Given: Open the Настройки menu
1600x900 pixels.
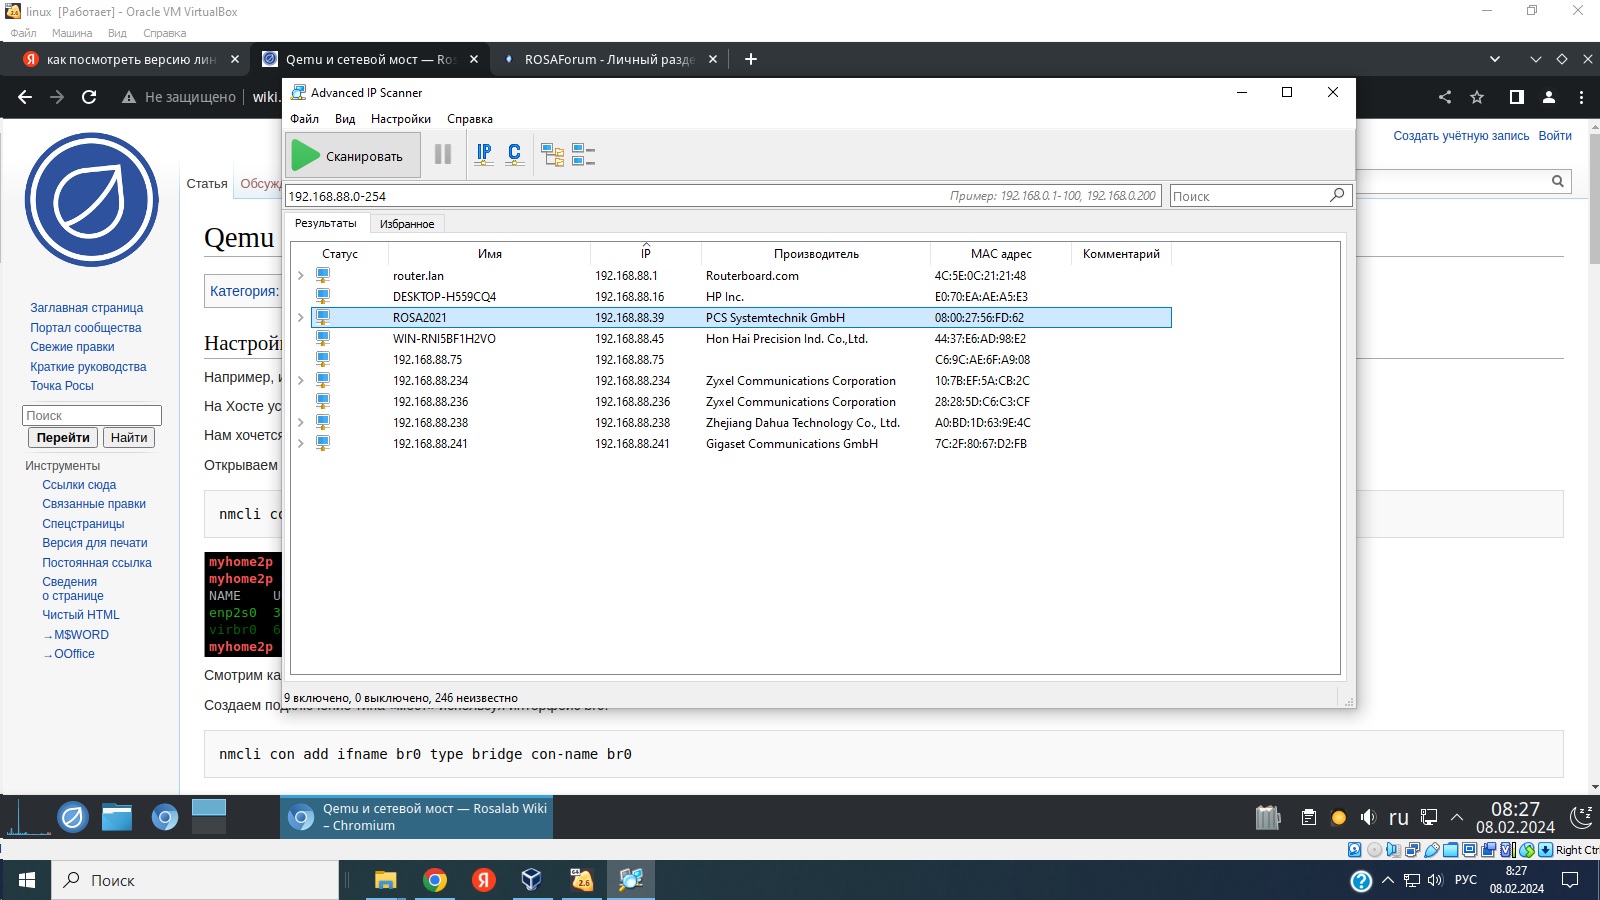Looking at the screenshot, I should 400,119.
